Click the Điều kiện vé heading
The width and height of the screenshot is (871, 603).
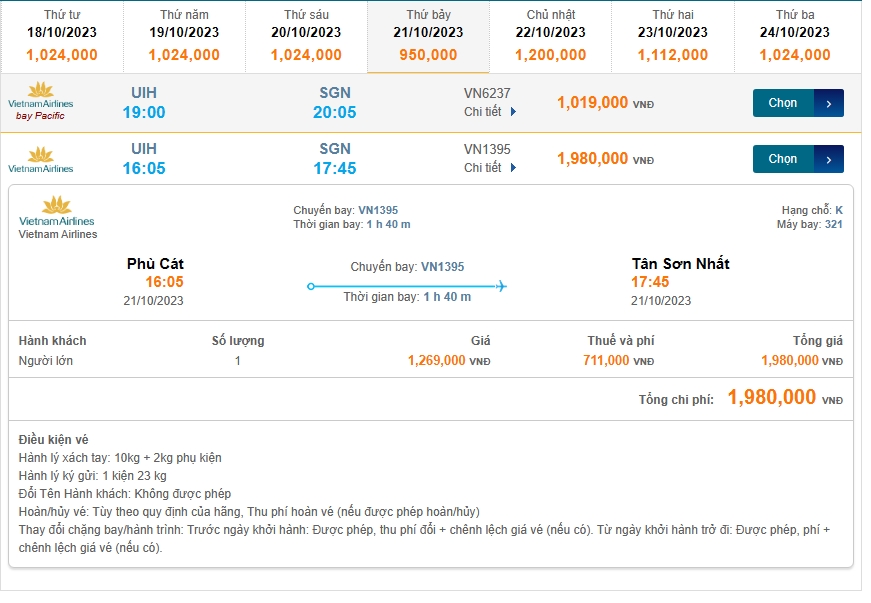[x=54, y=440]
